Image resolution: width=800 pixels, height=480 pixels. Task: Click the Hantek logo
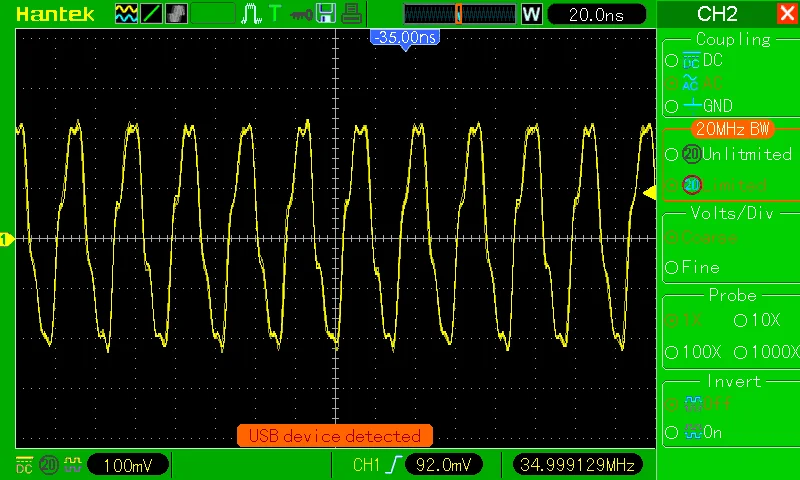(x=55, y=14)
